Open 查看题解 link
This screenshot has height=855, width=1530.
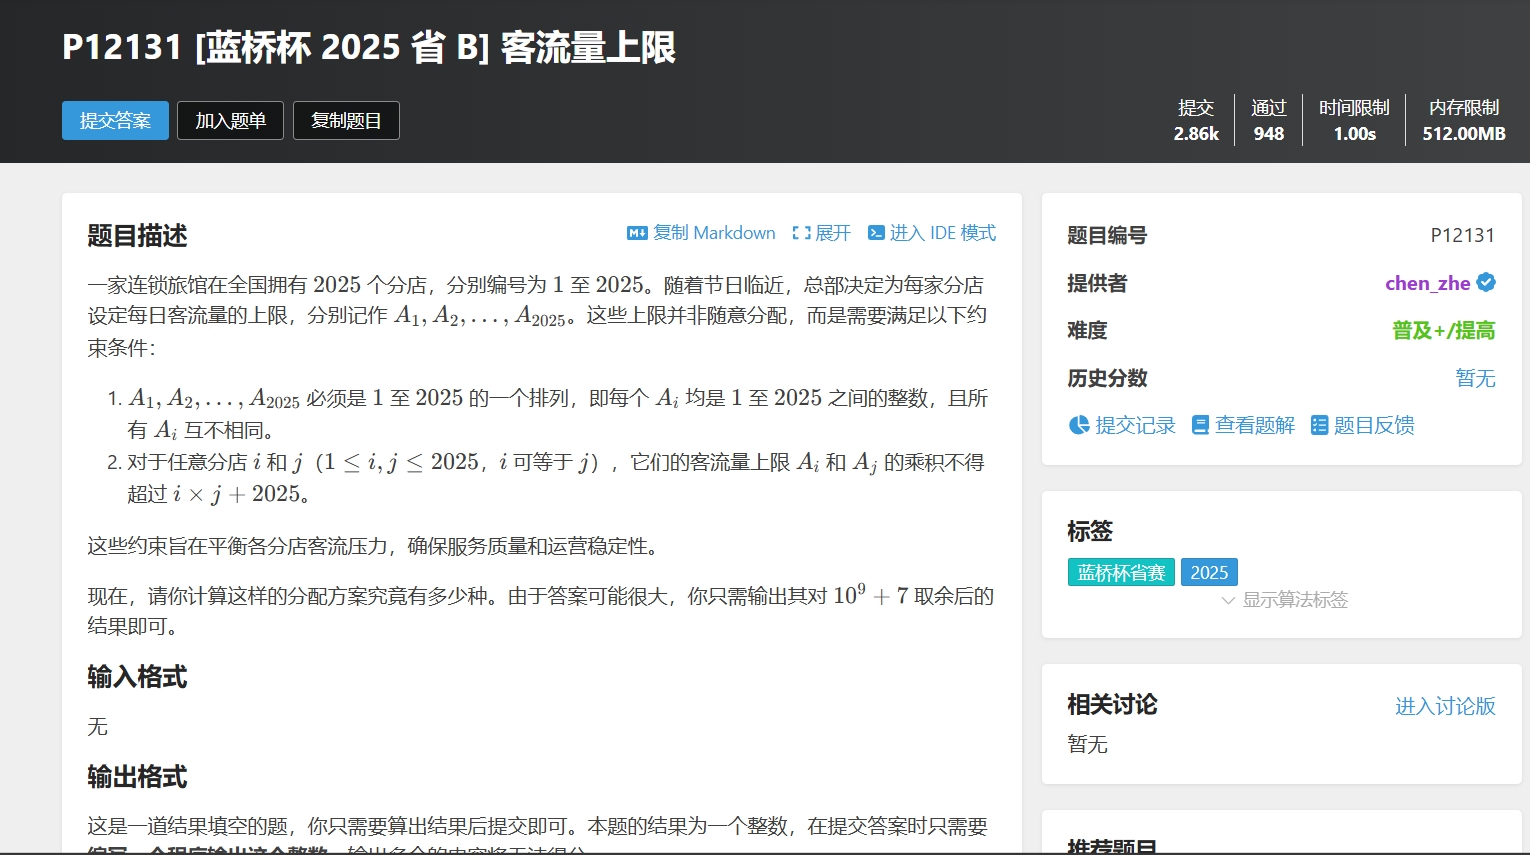1255,425
